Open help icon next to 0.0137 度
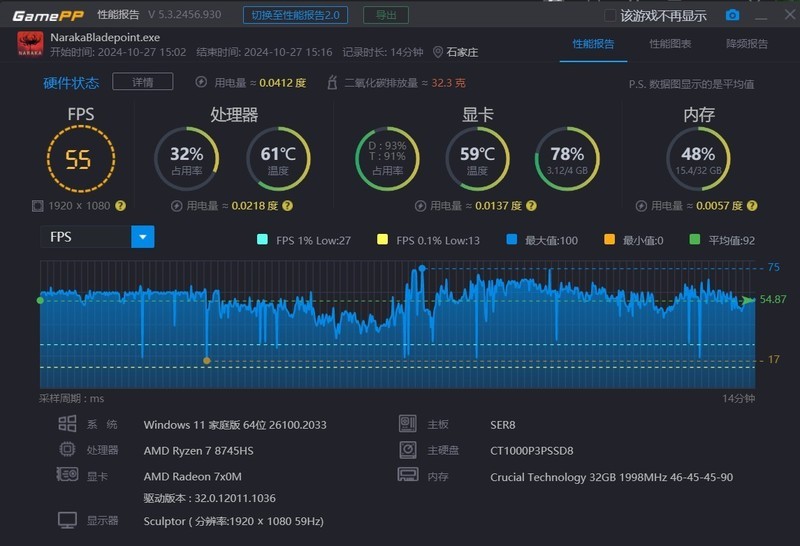This screenshot has height=546, width=800. click(531, 206)
